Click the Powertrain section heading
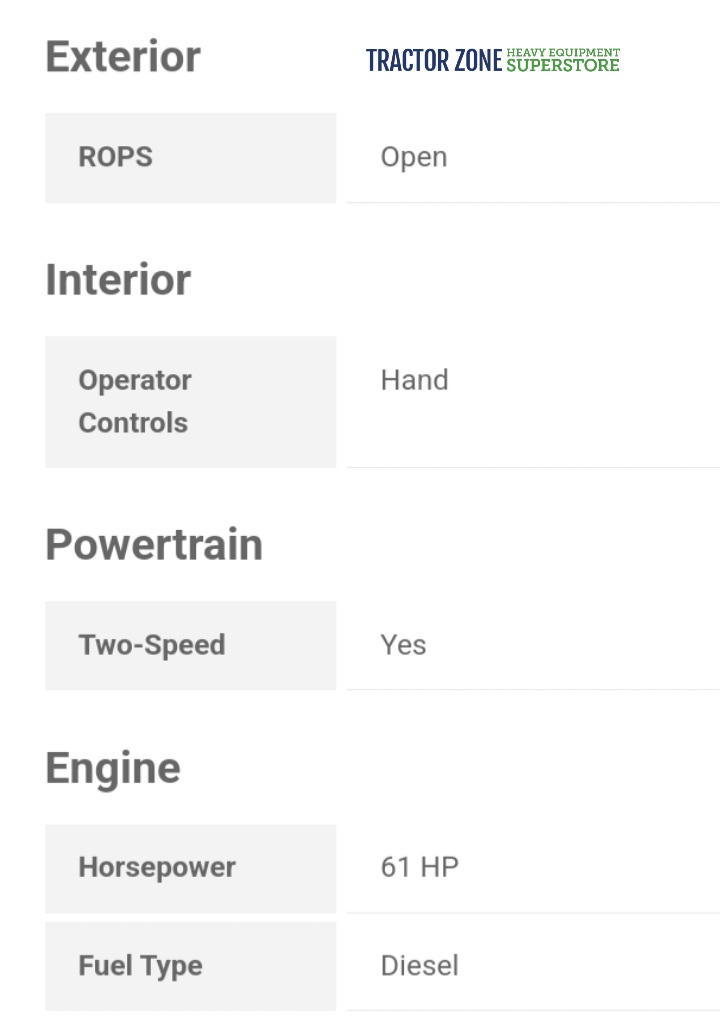Image resolution: width=720 pixels, height=1036 pixels. pos(154,545)
